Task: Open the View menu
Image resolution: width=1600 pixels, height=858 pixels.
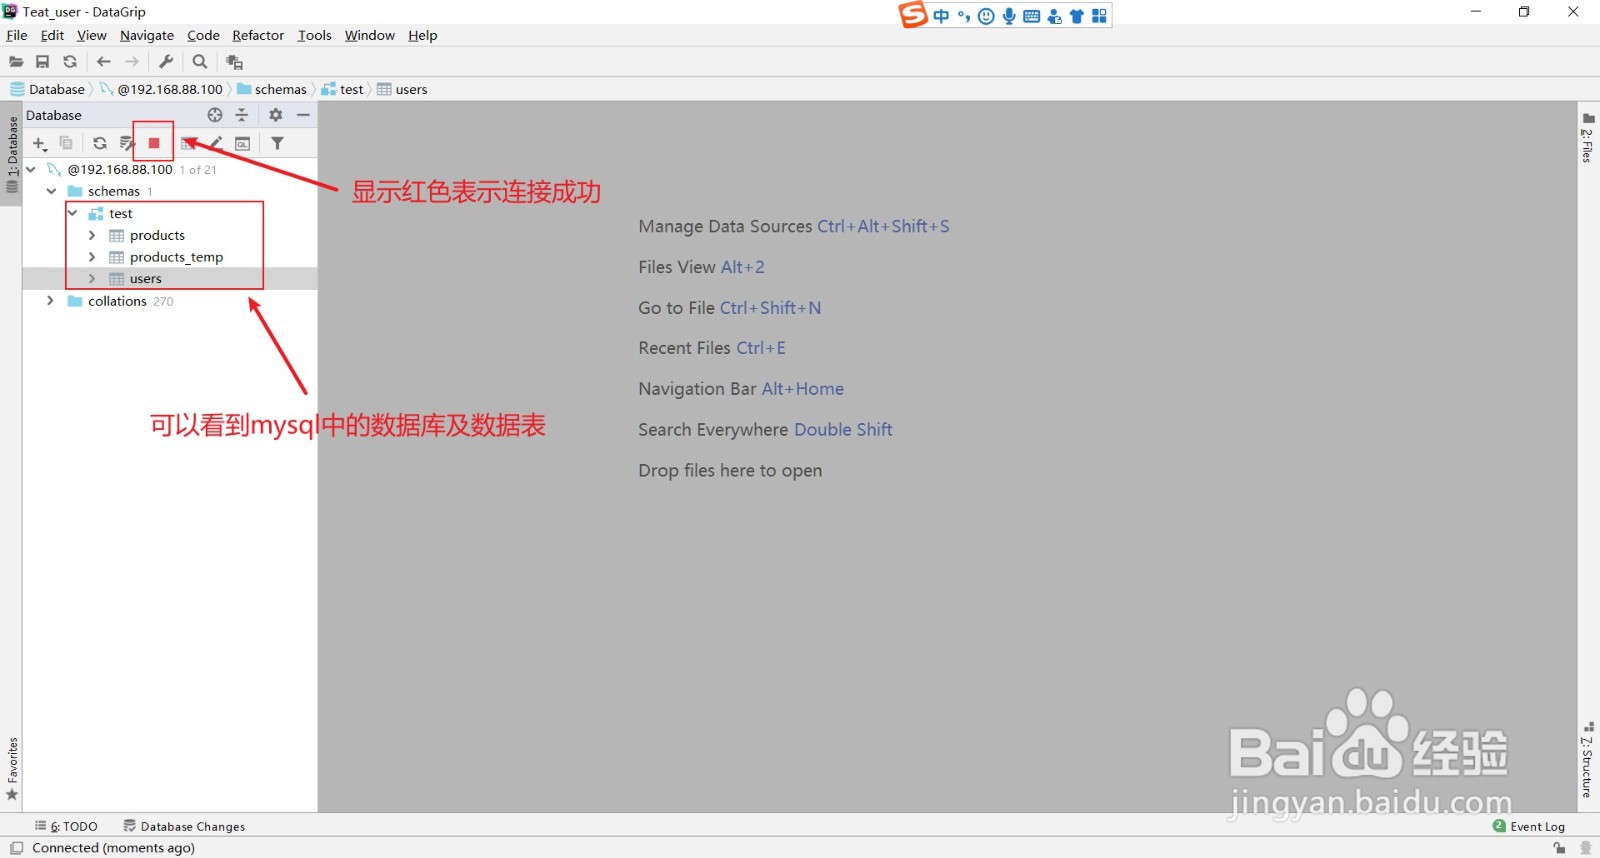Action: coord(91,35)
